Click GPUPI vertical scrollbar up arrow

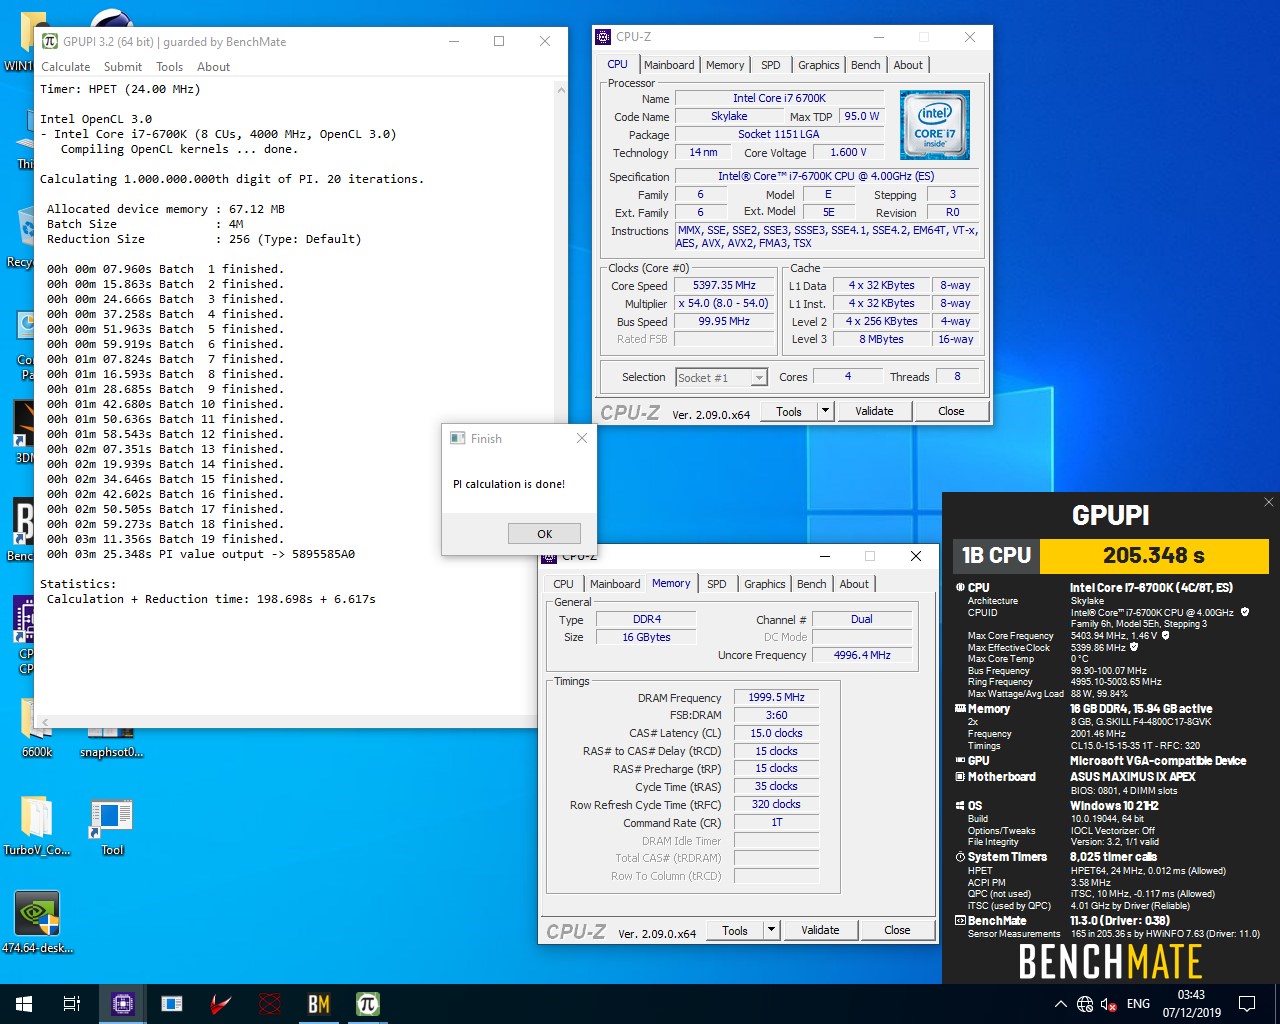[x=560, y=89]
